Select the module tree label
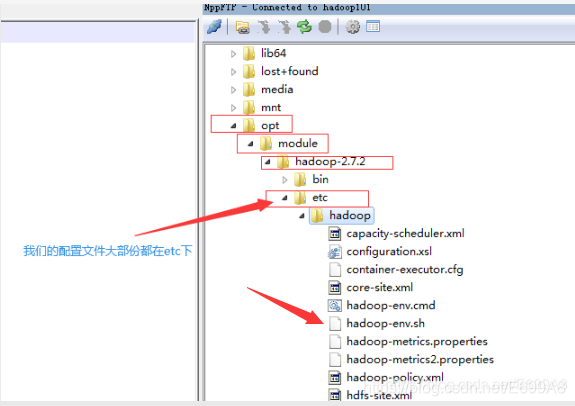575x406 pixels. pyautogui.click(x=298, y=143)
